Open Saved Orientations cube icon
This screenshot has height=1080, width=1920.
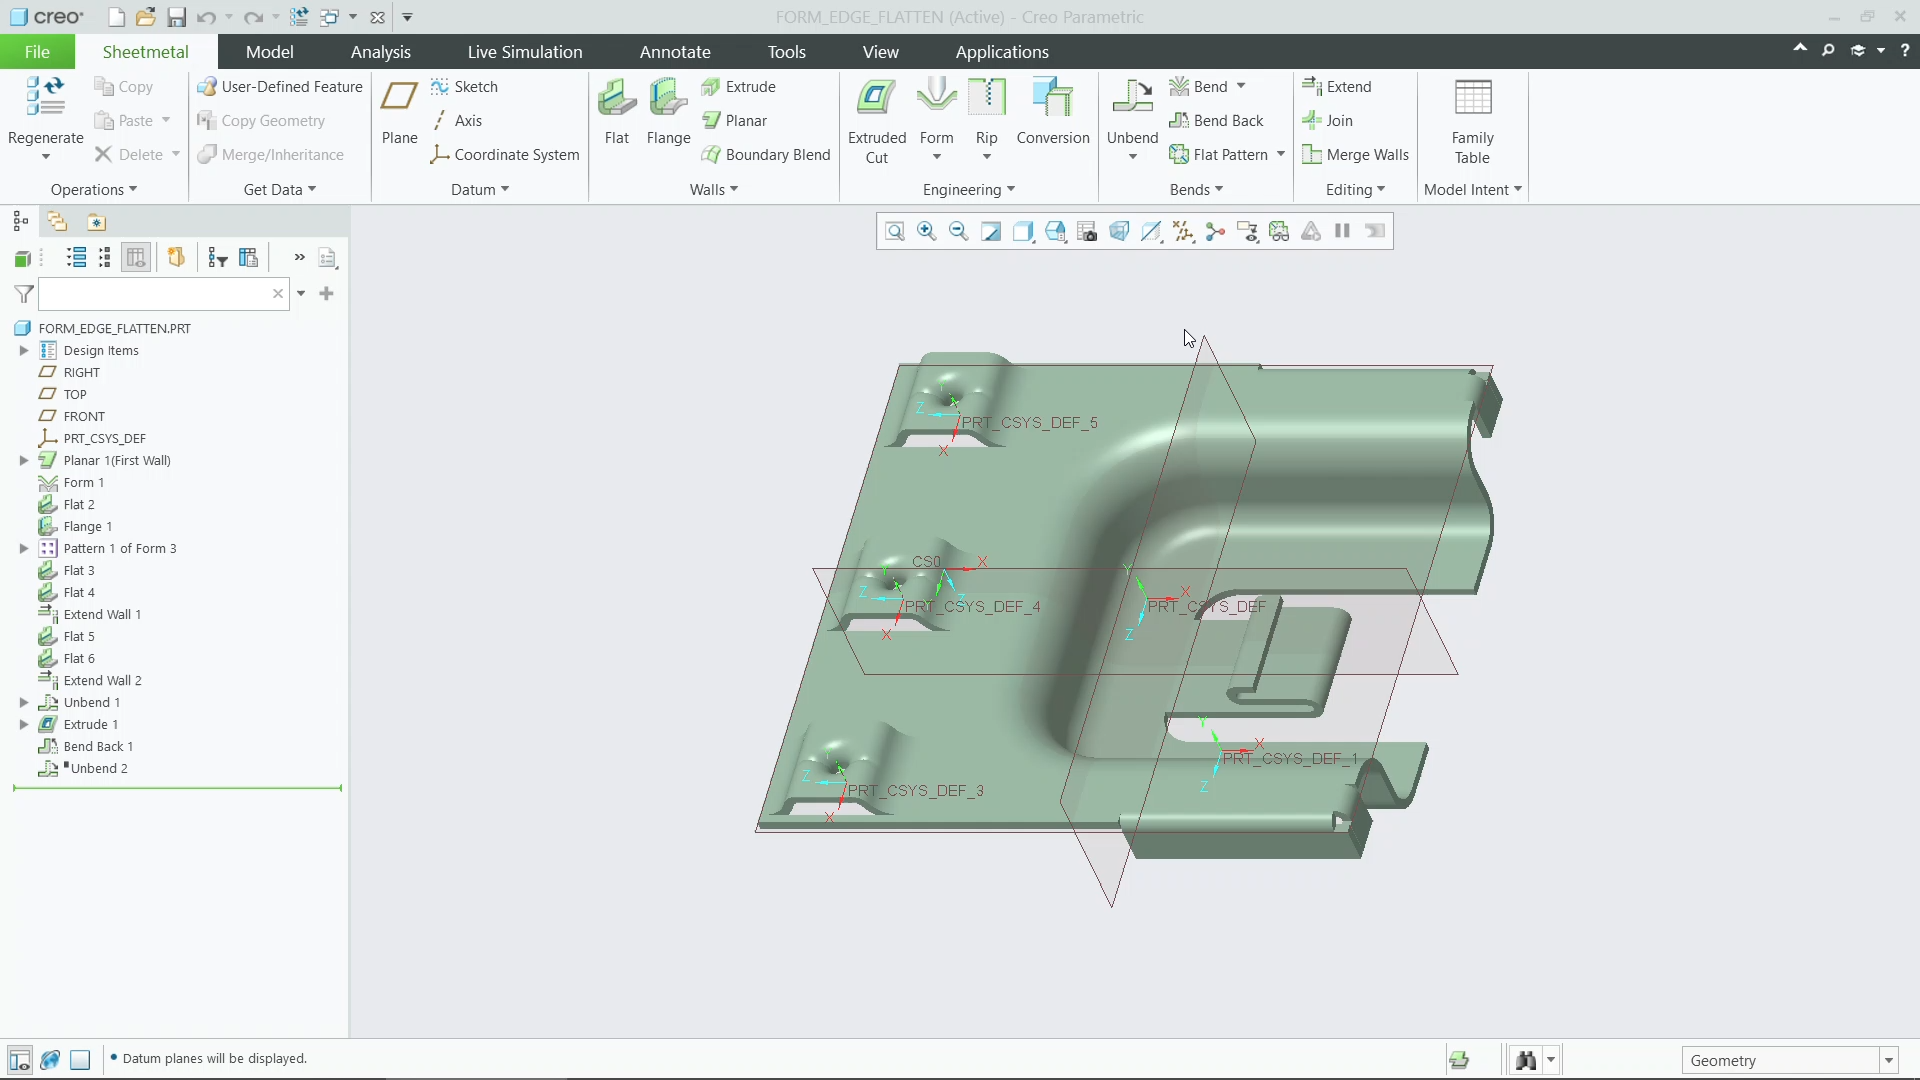click(1055, 232)
